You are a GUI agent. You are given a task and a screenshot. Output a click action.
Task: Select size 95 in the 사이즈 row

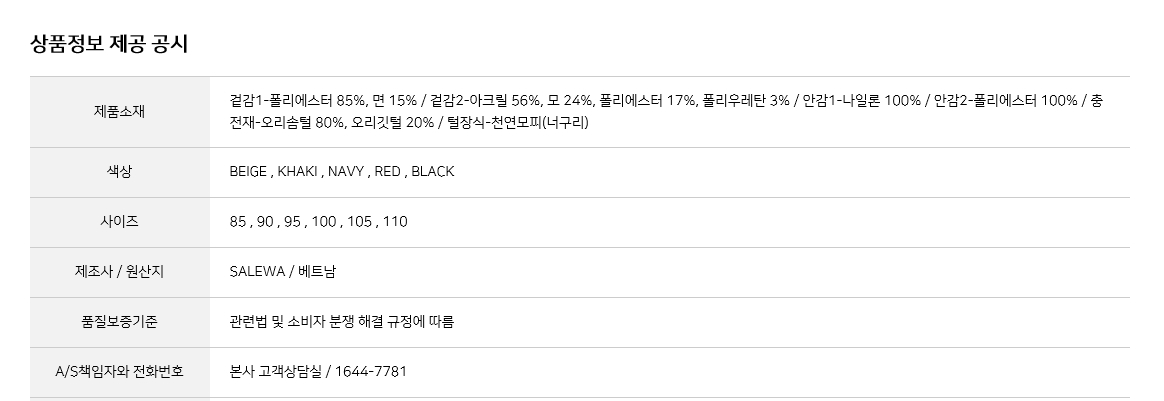pyautogui.click(x=292, y=222)
